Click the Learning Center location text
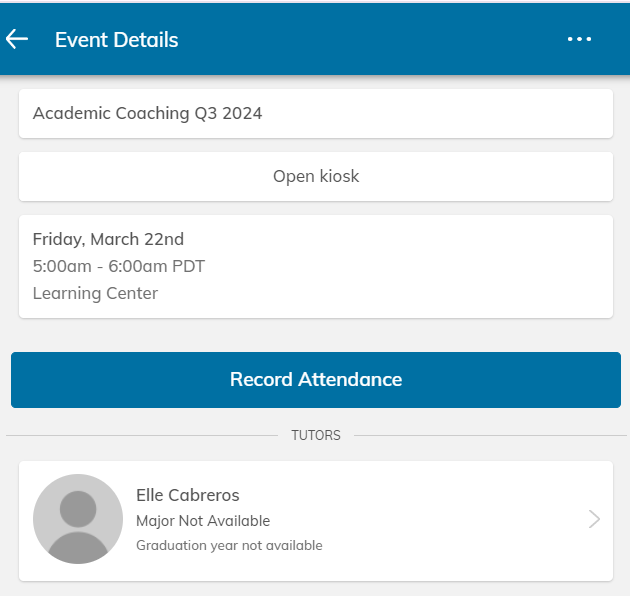This screenshot has height=596, width=630. tap(95, 293)
